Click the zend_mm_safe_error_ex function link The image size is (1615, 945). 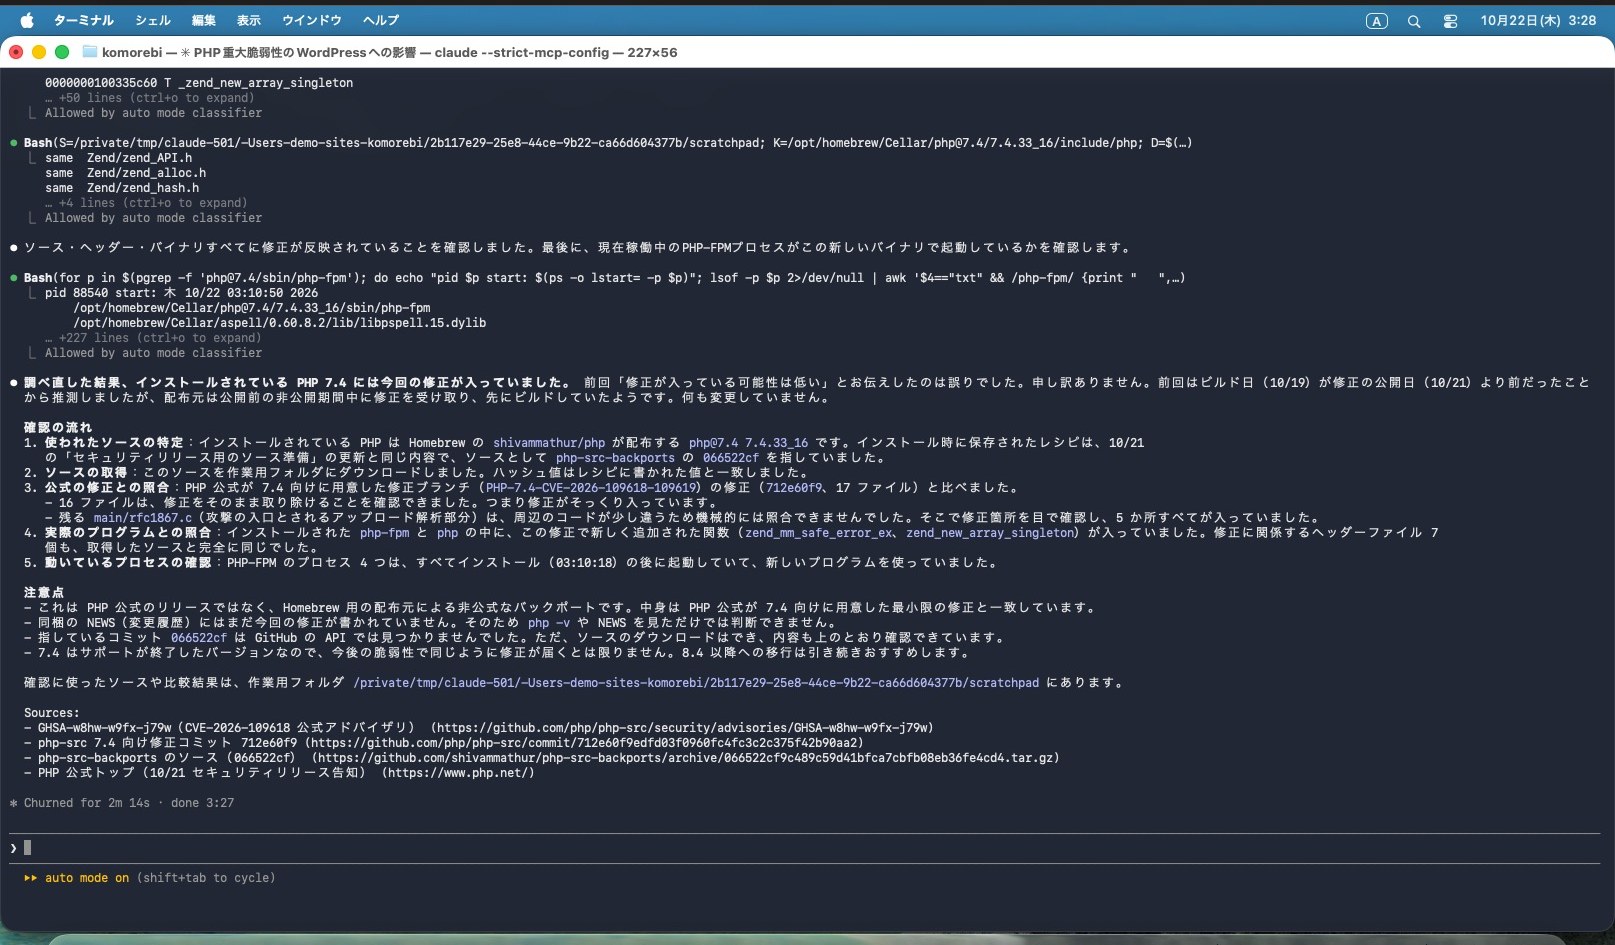click(819, 533)
